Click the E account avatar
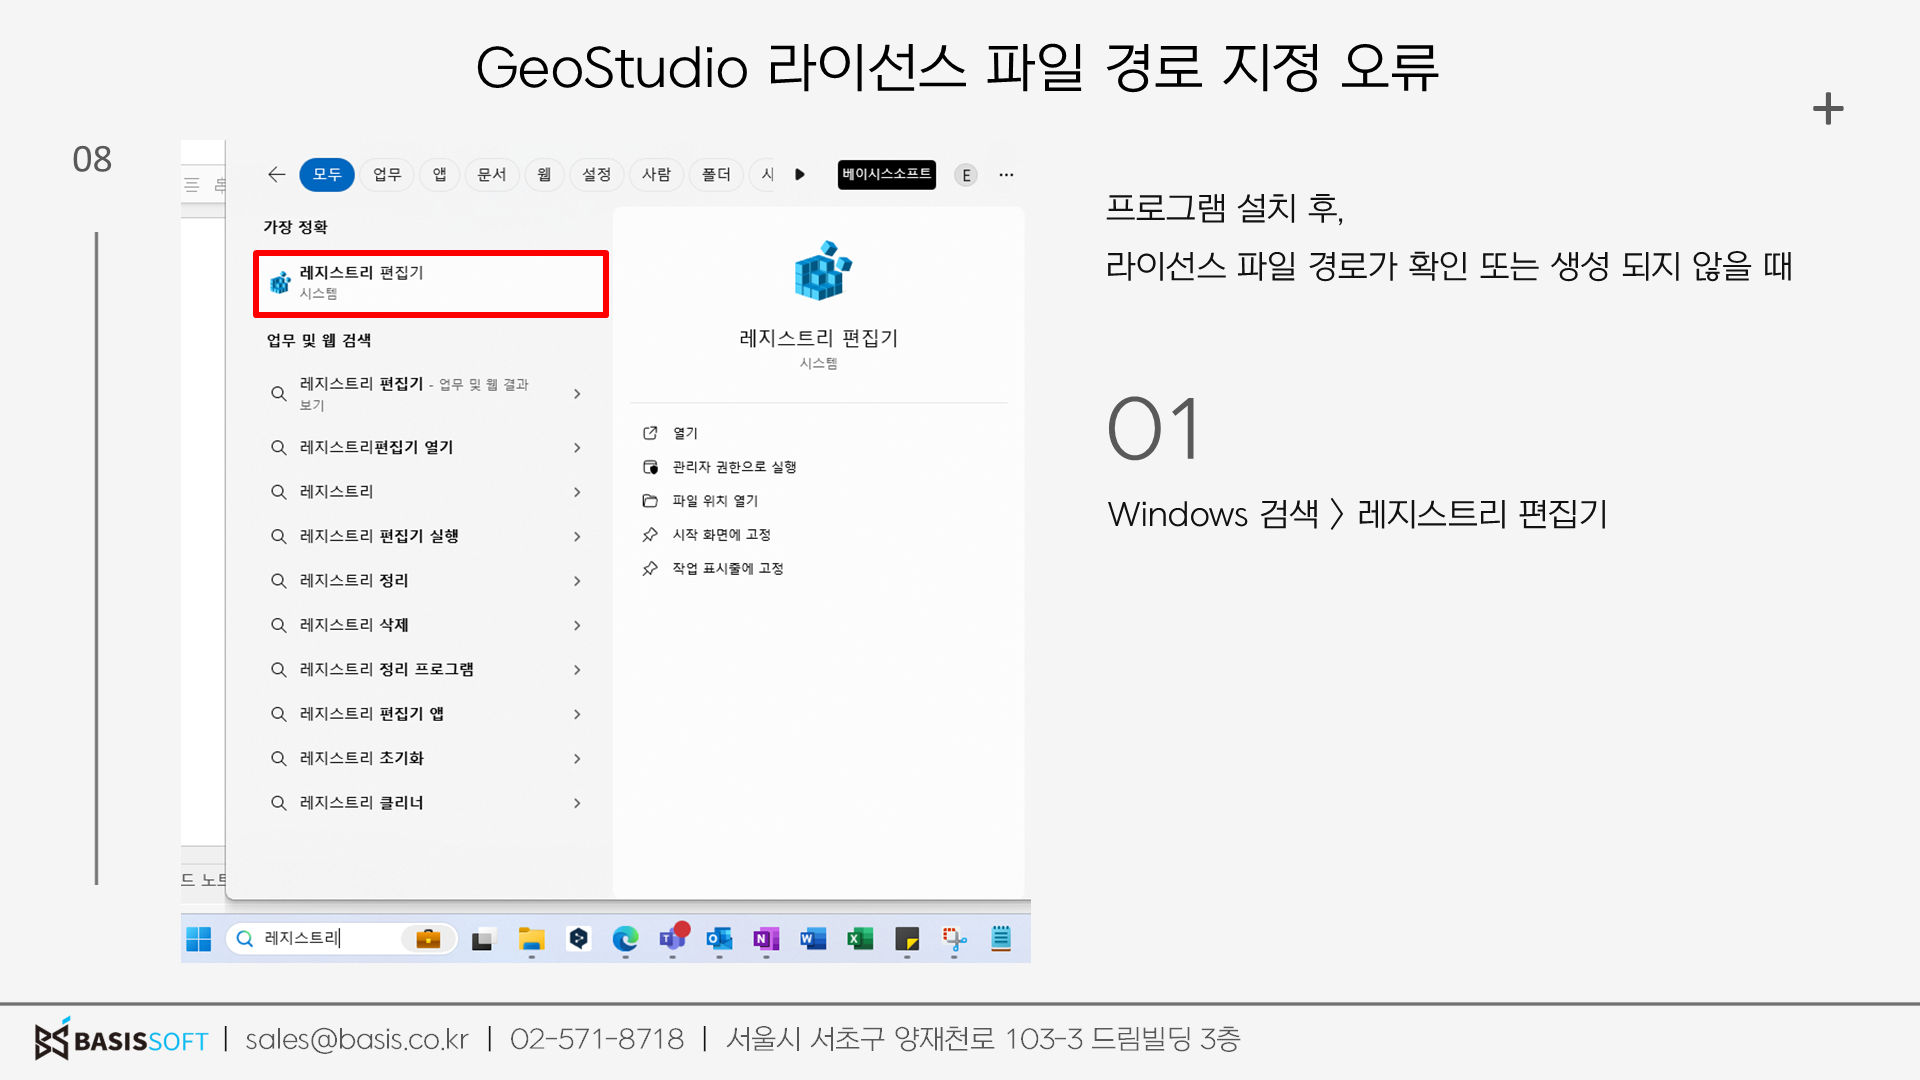The image size is (1920, 1080). pos(966,175)
